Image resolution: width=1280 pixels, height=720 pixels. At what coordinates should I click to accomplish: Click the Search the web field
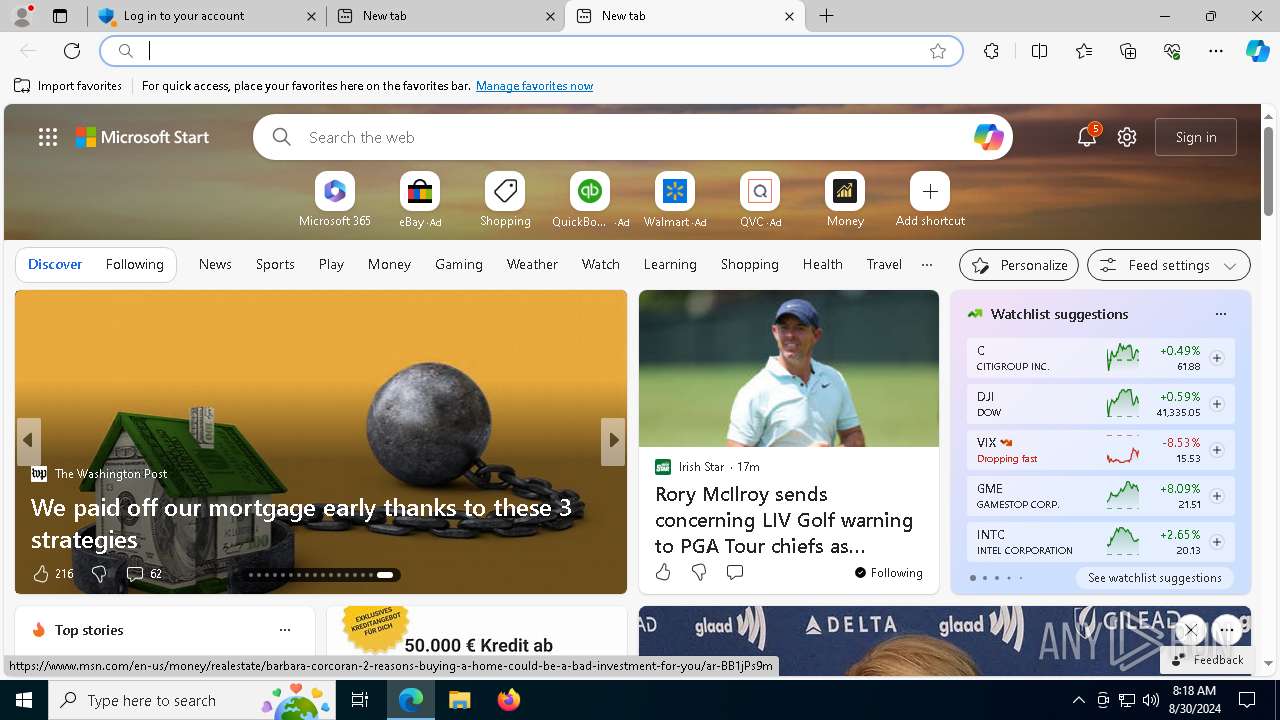pos(633,137)
